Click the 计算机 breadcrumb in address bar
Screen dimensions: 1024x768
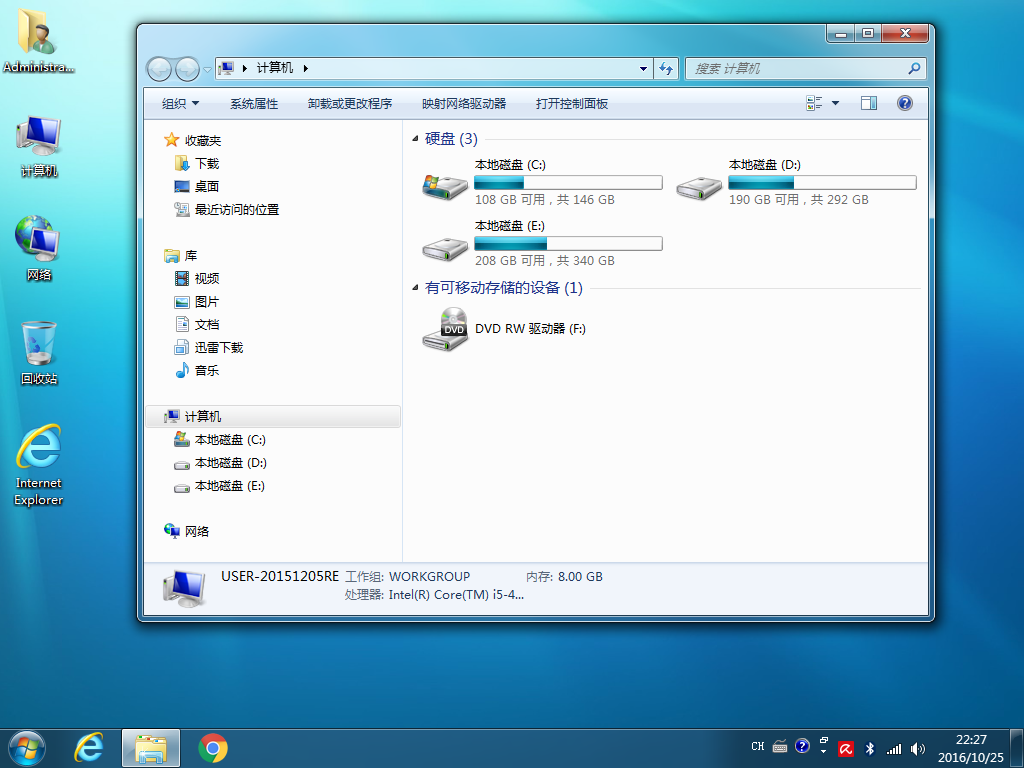tap(275, 68)
